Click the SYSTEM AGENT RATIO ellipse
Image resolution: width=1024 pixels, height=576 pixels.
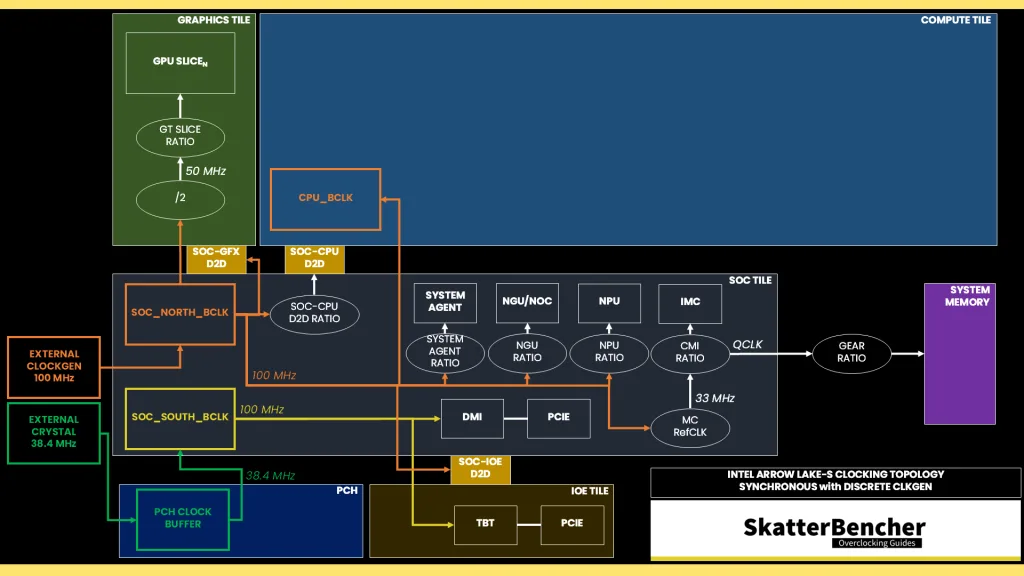tap(445, 353)
